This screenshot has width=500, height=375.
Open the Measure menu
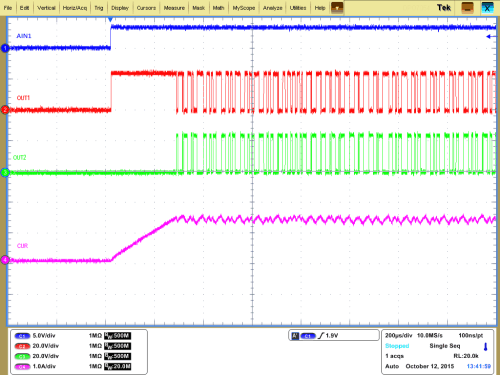[174, 8]
